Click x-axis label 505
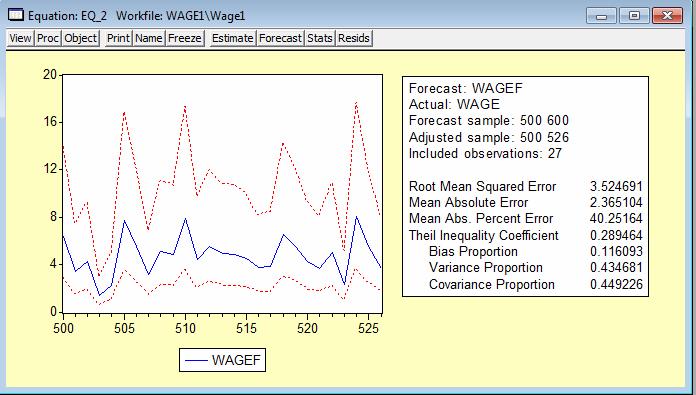Viewport: 696px width, 395px height. point(124,329)
